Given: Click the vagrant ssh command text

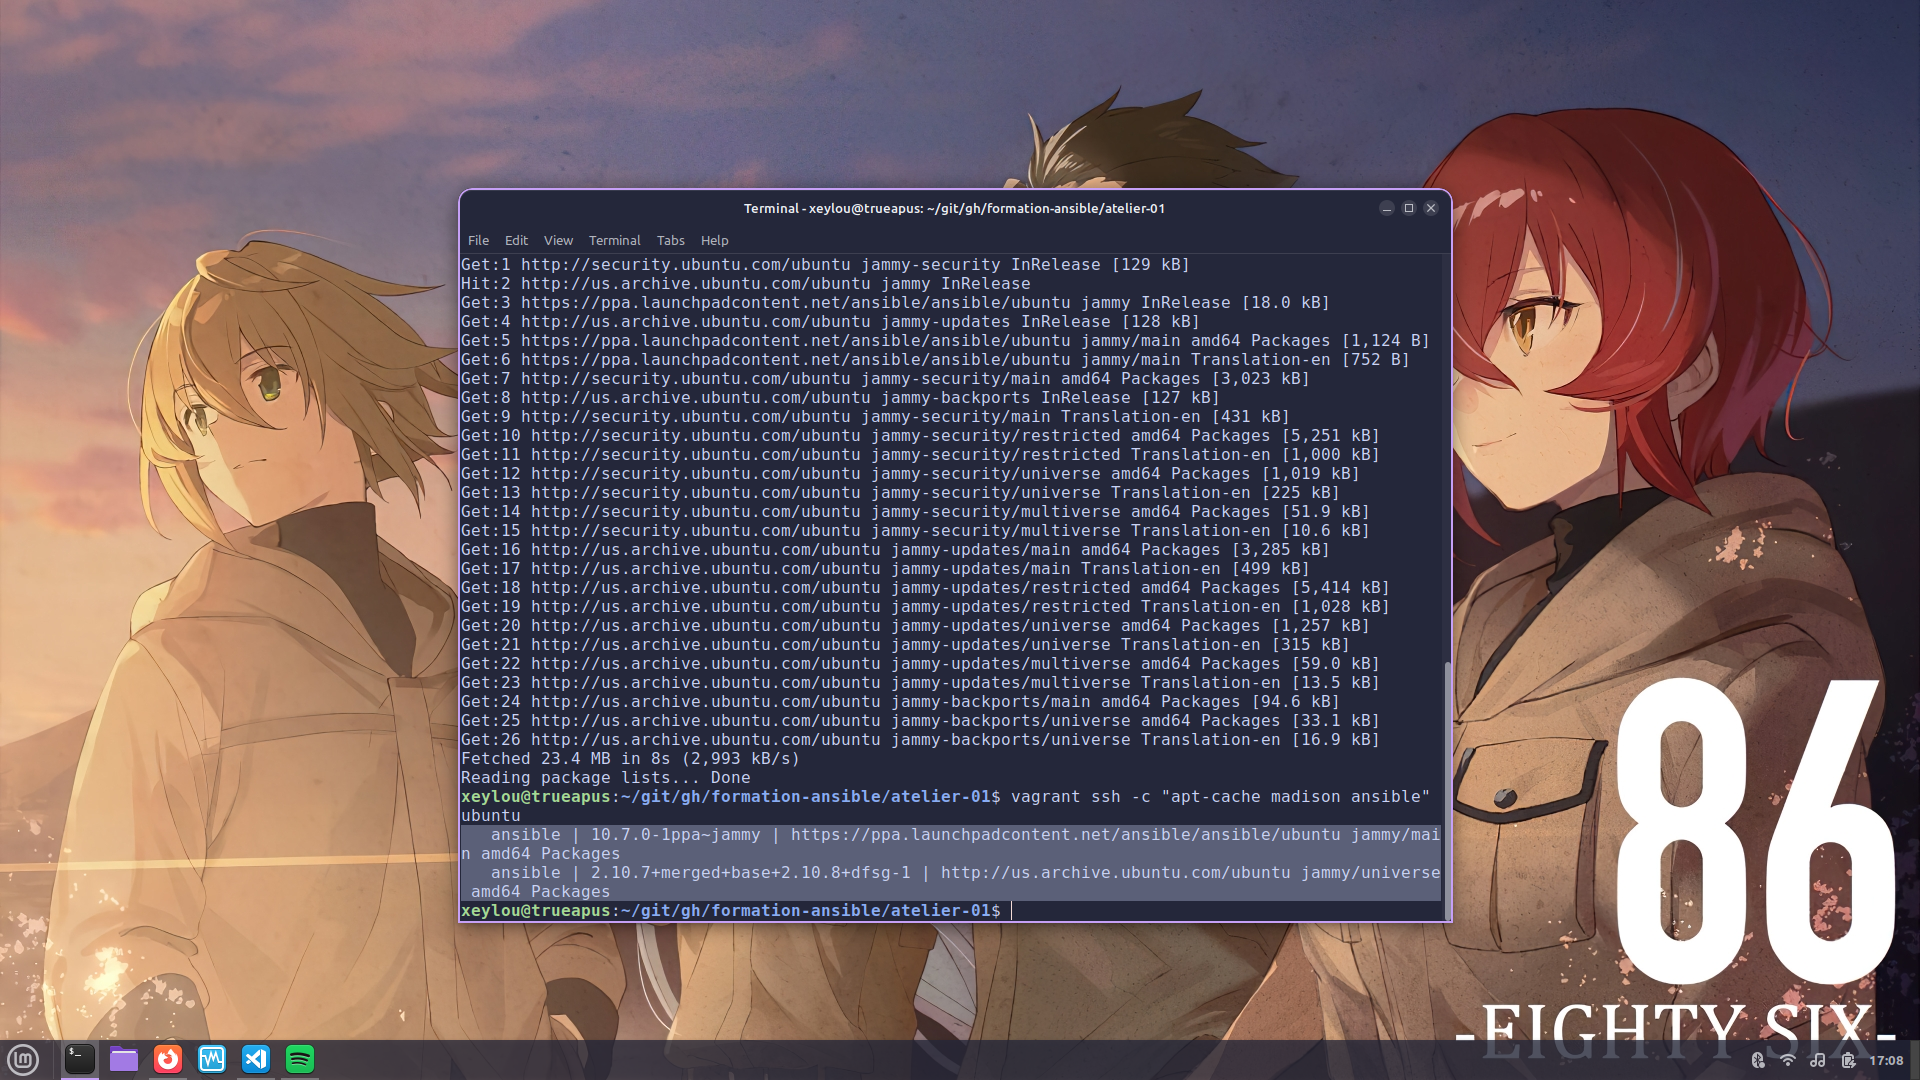Looking at the screenshot, I should pos(1220,797).
